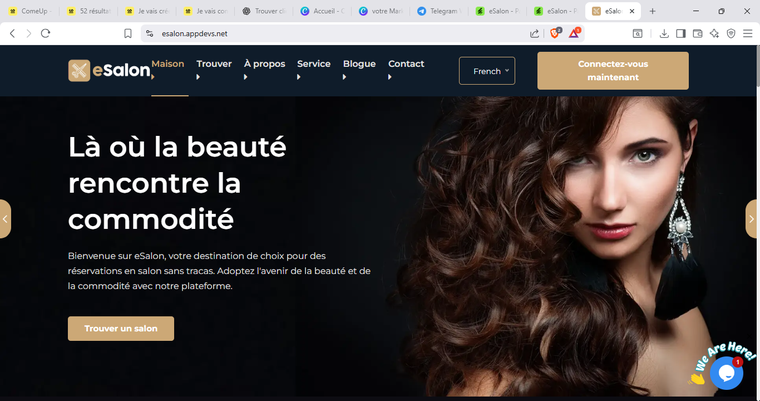The width and height of the screenshot is (760, 401).
Task: Switch to the votre Mari tab
Action: point(381,11)
